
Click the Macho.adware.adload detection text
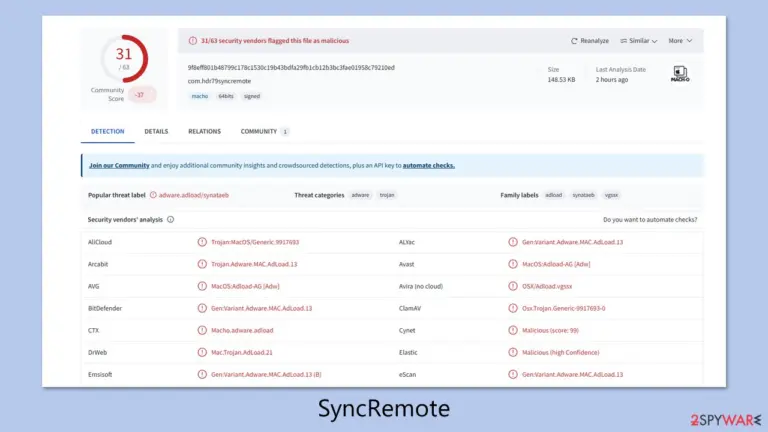[242, 330]
